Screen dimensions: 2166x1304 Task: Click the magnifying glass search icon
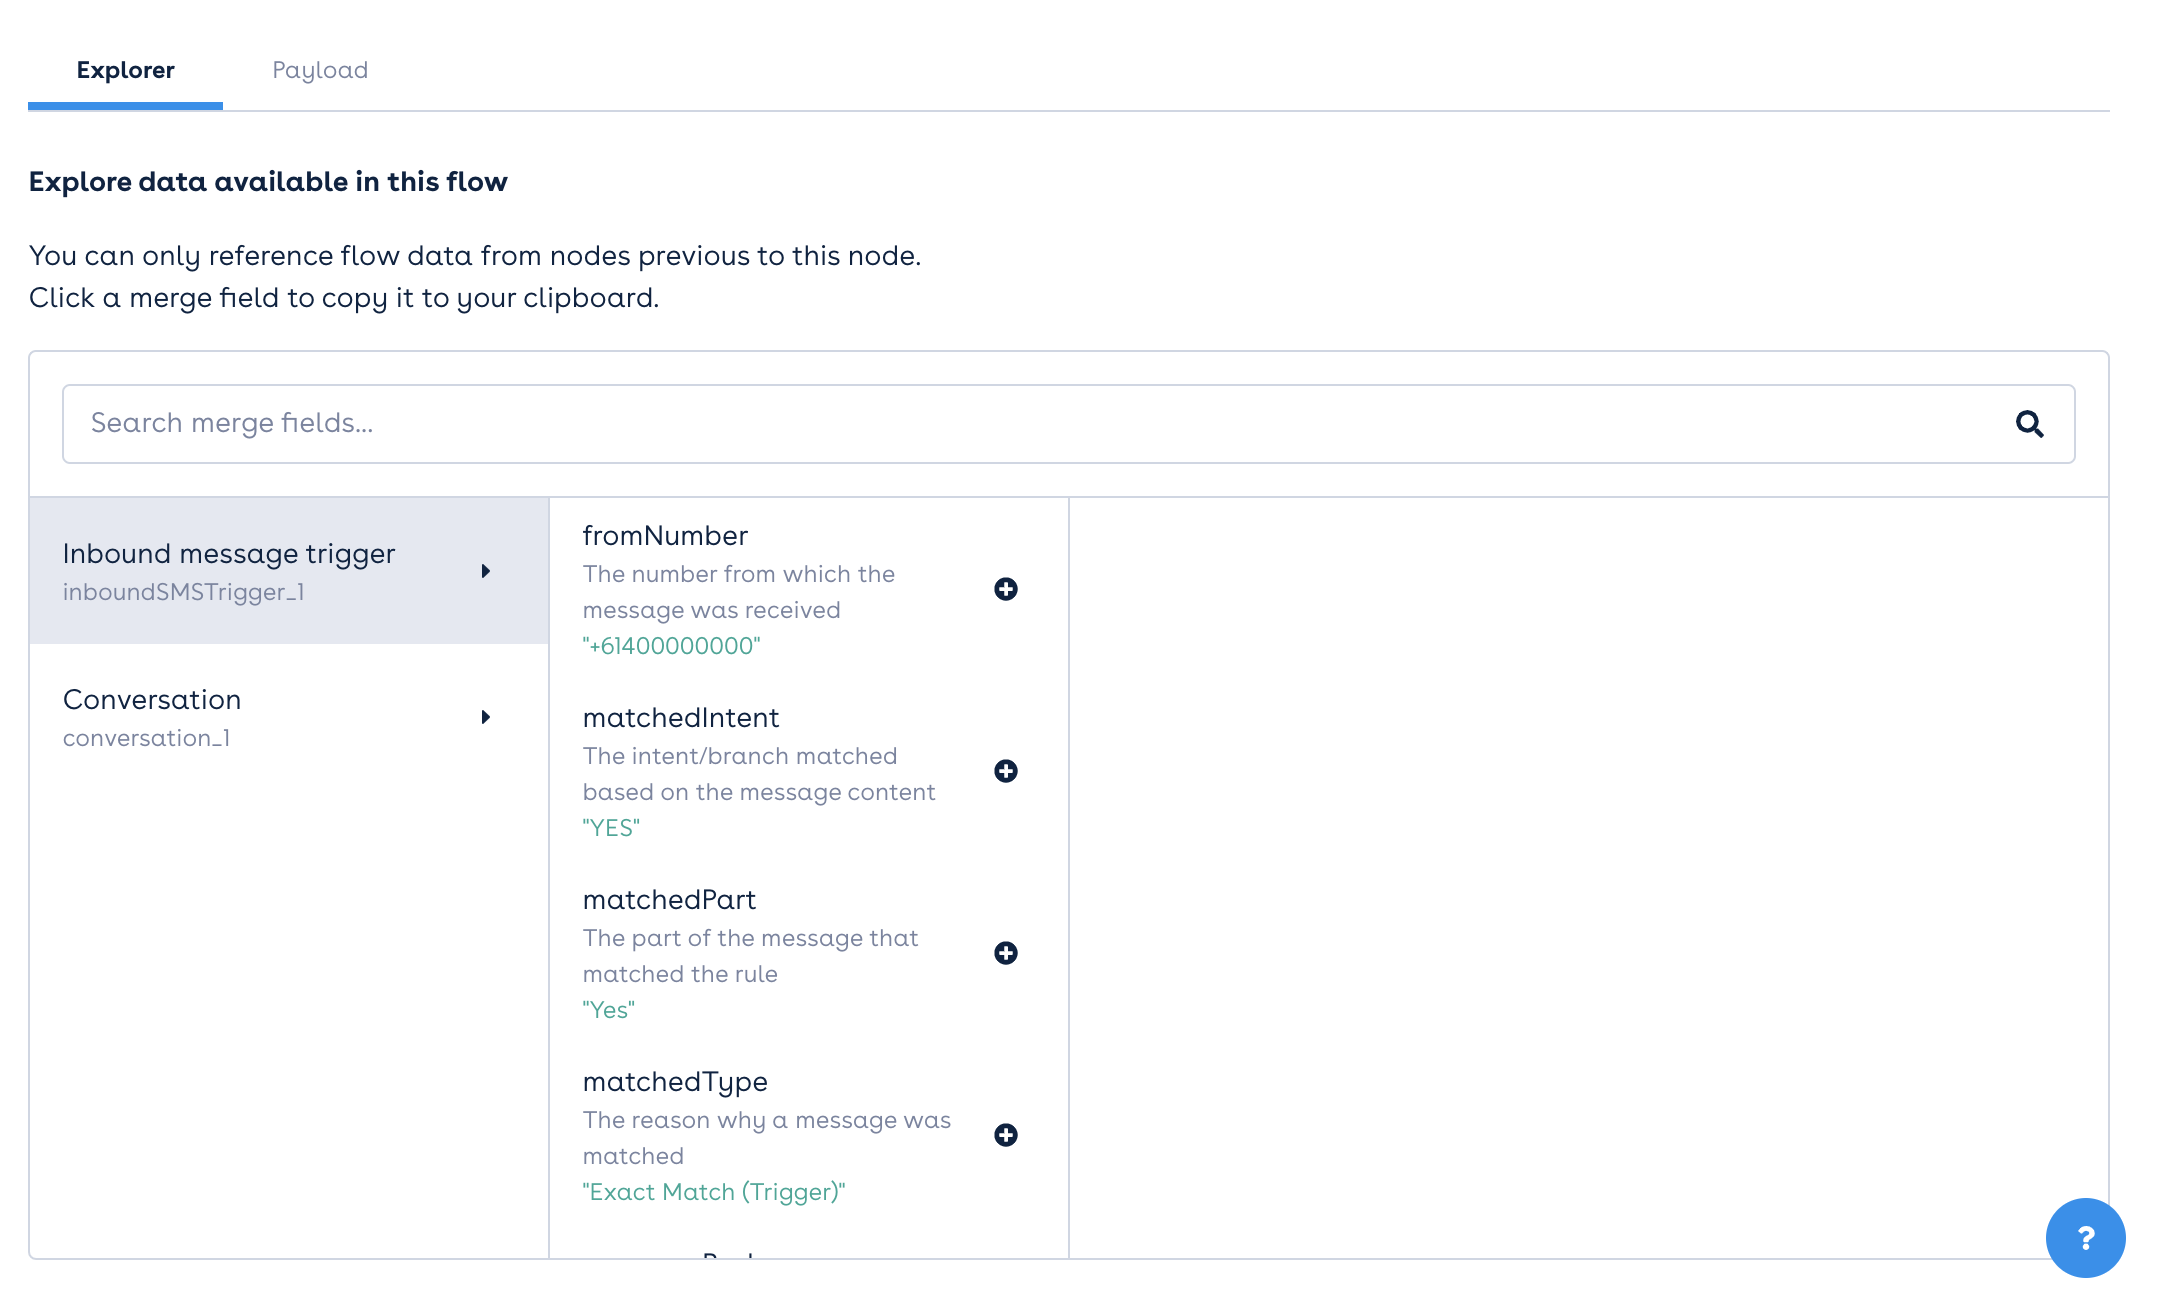coord(2029,424)
